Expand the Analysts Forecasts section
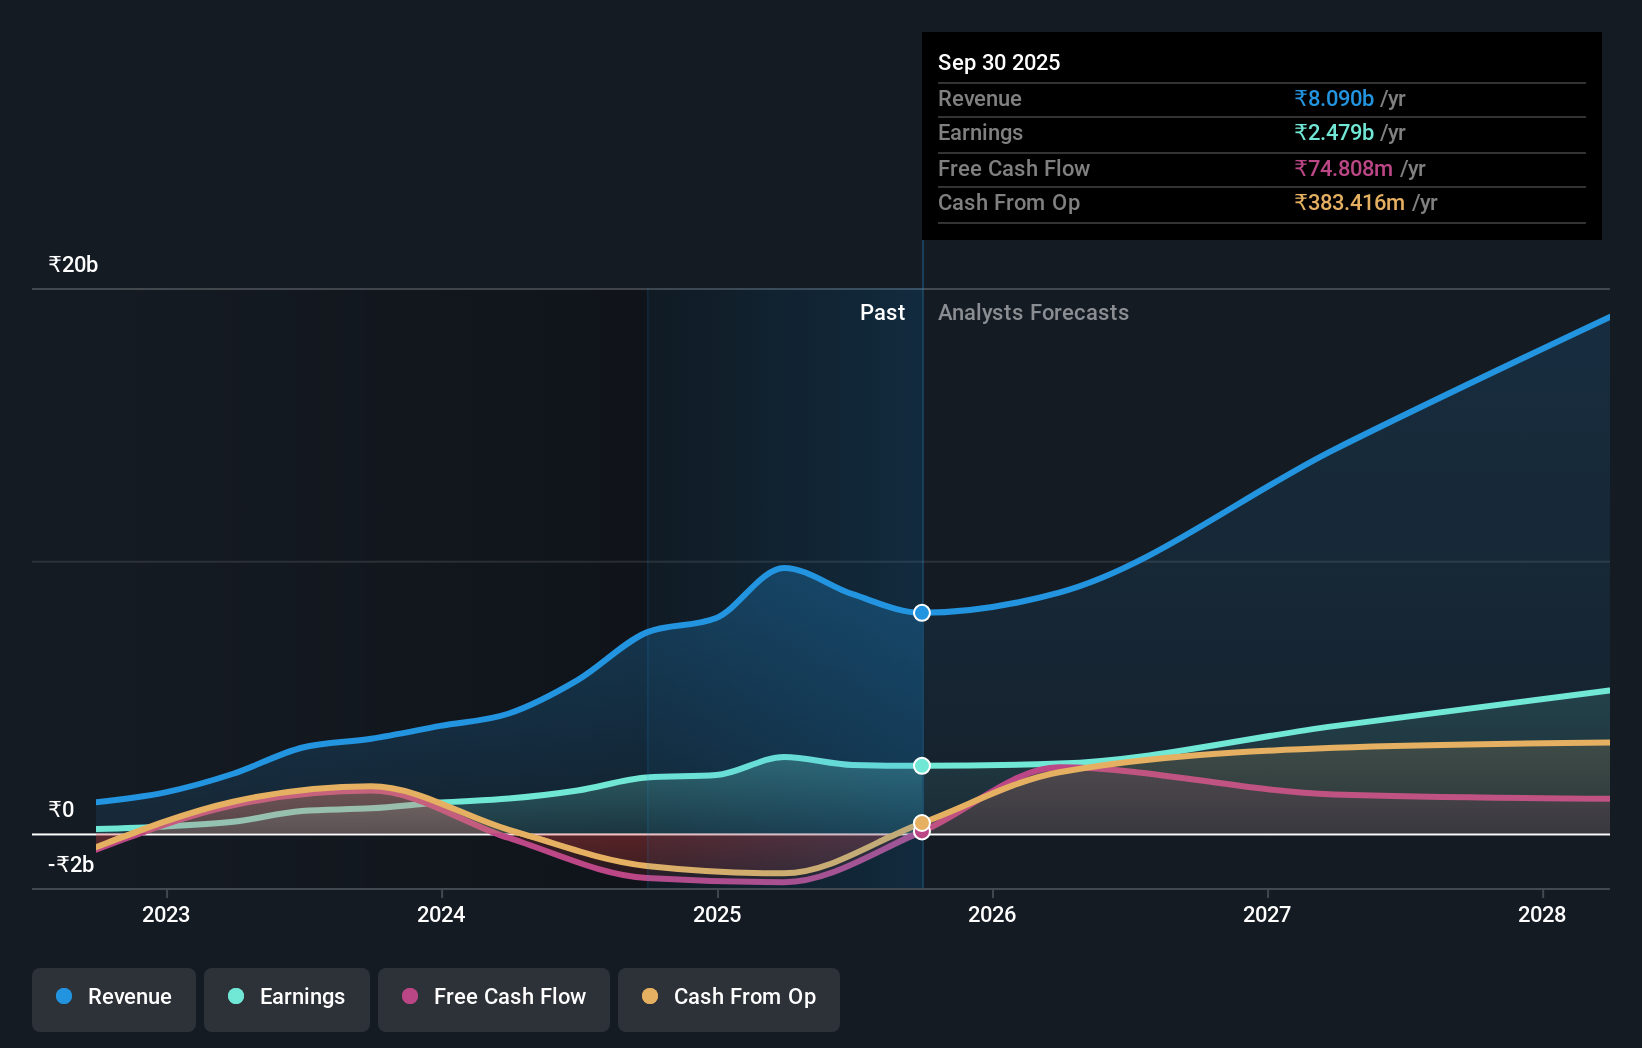 tap(1033, 312)
